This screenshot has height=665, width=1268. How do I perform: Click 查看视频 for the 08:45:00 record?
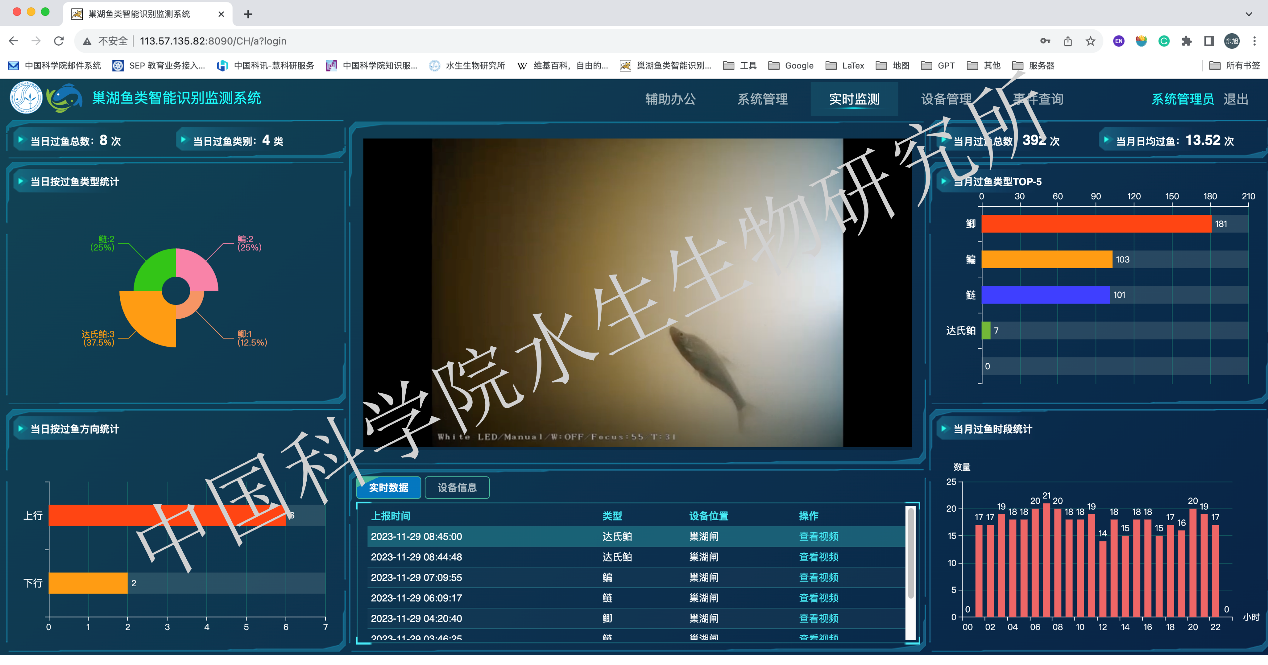[818, 537]
